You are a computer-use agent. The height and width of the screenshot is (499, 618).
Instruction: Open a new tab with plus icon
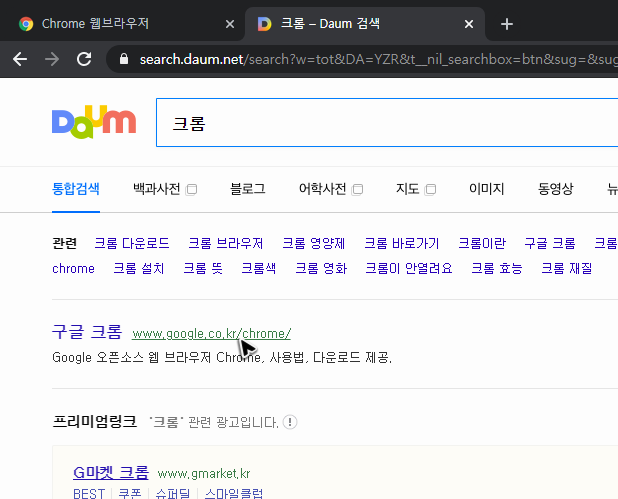[507, 24]
